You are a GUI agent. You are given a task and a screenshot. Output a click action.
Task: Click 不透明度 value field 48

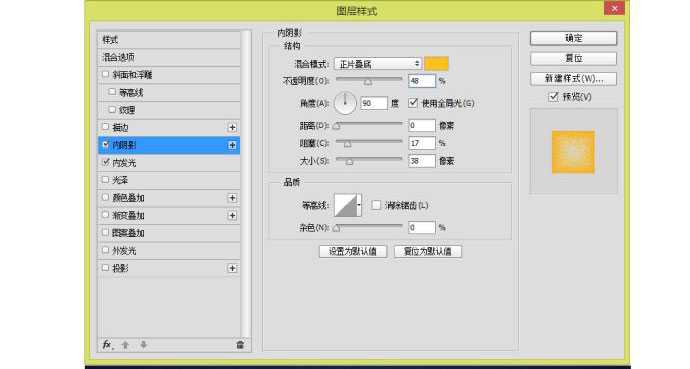[422, 81]
